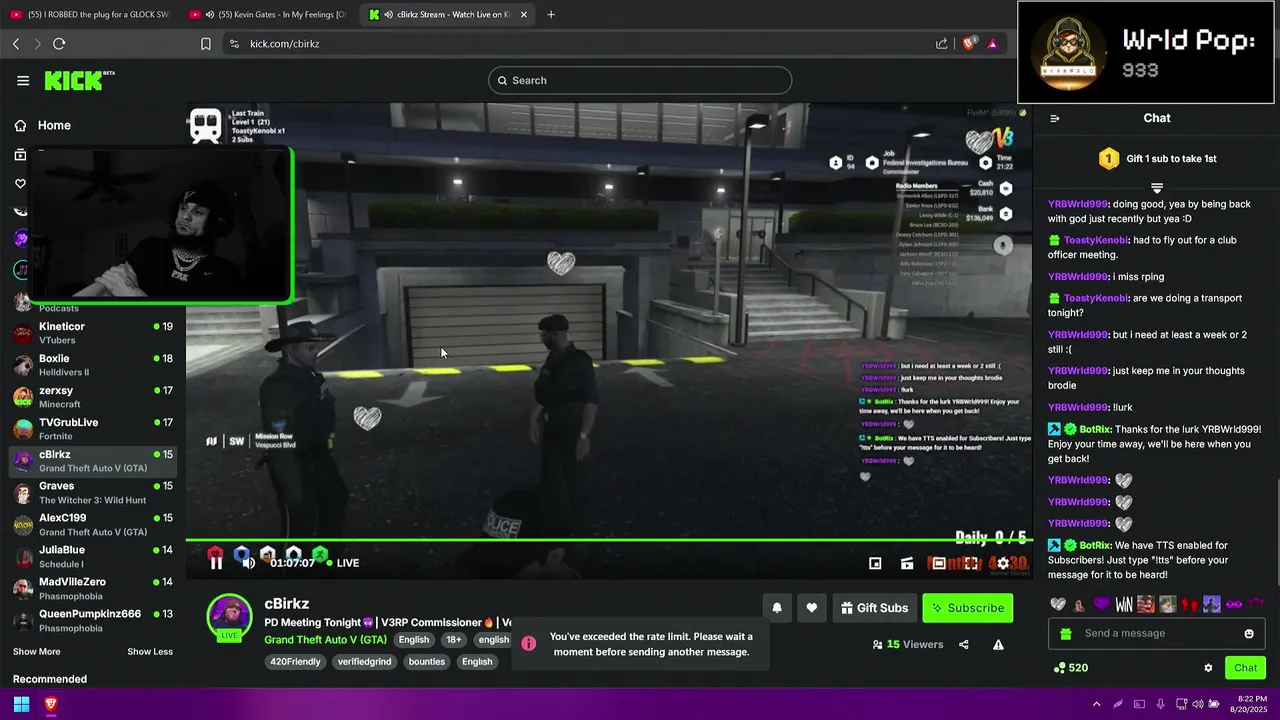
Task: Open QueenPumpkinz666 channel in sidebar
Action: (93, 620)
